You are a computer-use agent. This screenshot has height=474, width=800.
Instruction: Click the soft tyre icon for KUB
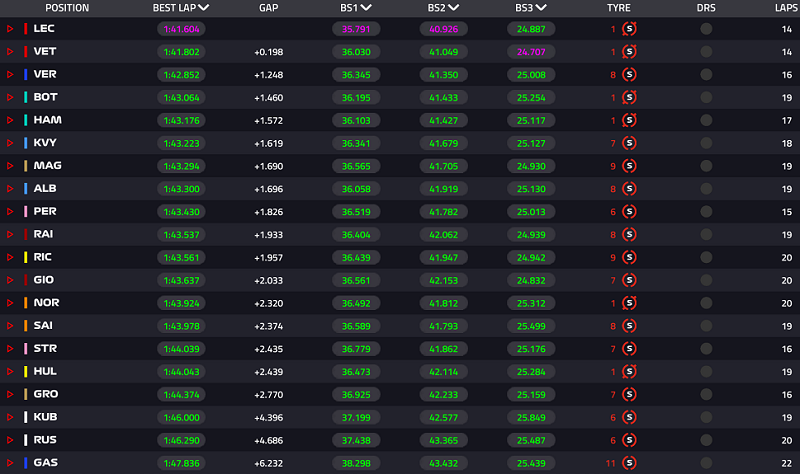click(x=629, y=417)
